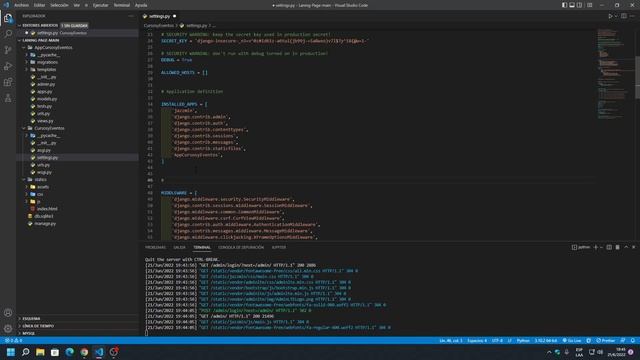640x360 pixels.
Task: Select settings.py editor tab
Action: (x=160, y=16)
